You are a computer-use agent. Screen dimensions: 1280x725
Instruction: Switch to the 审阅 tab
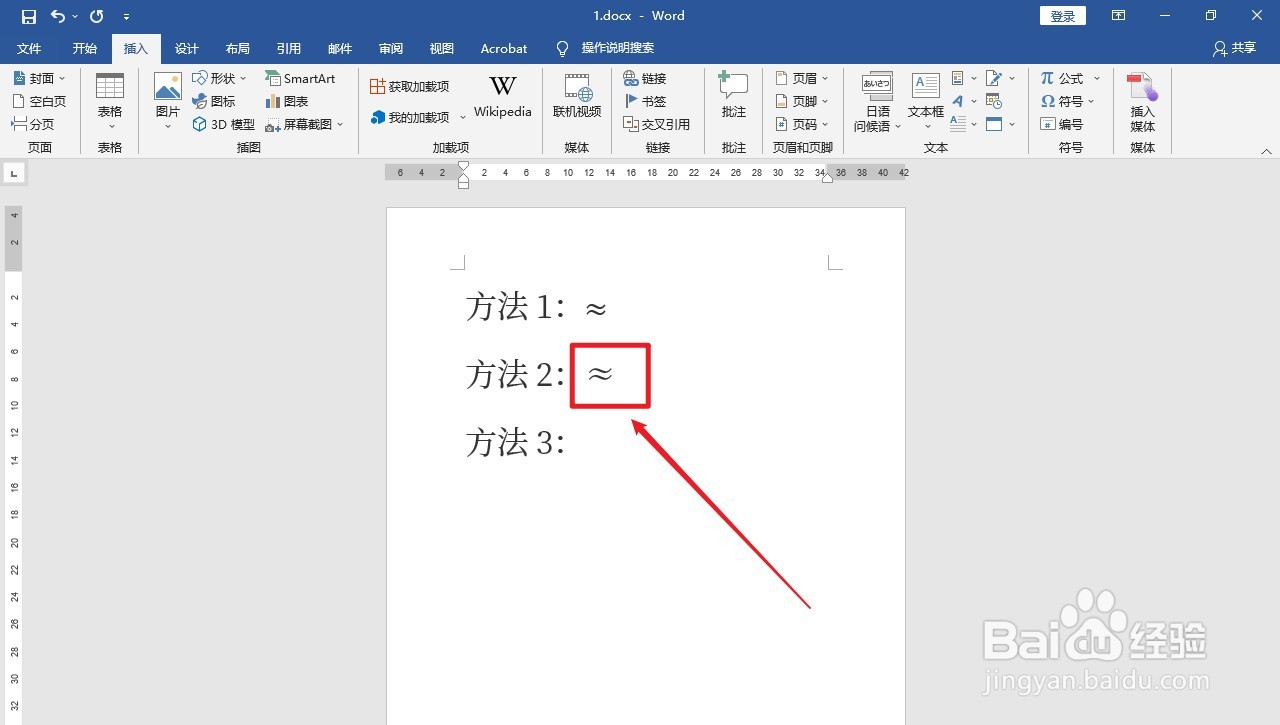391,48
